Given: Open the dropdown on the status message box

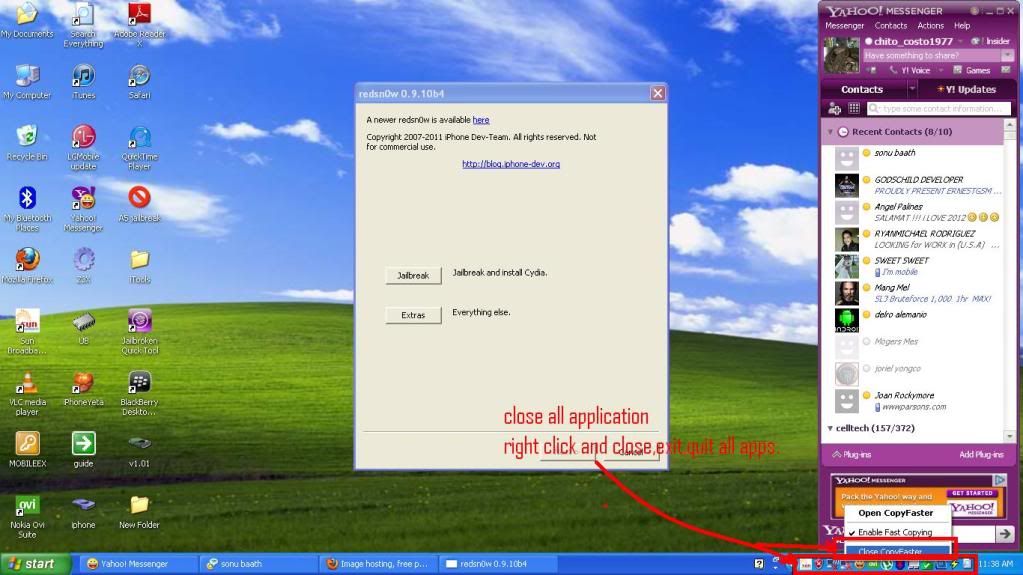Looking at the screenshot, I should (1007, 55).
